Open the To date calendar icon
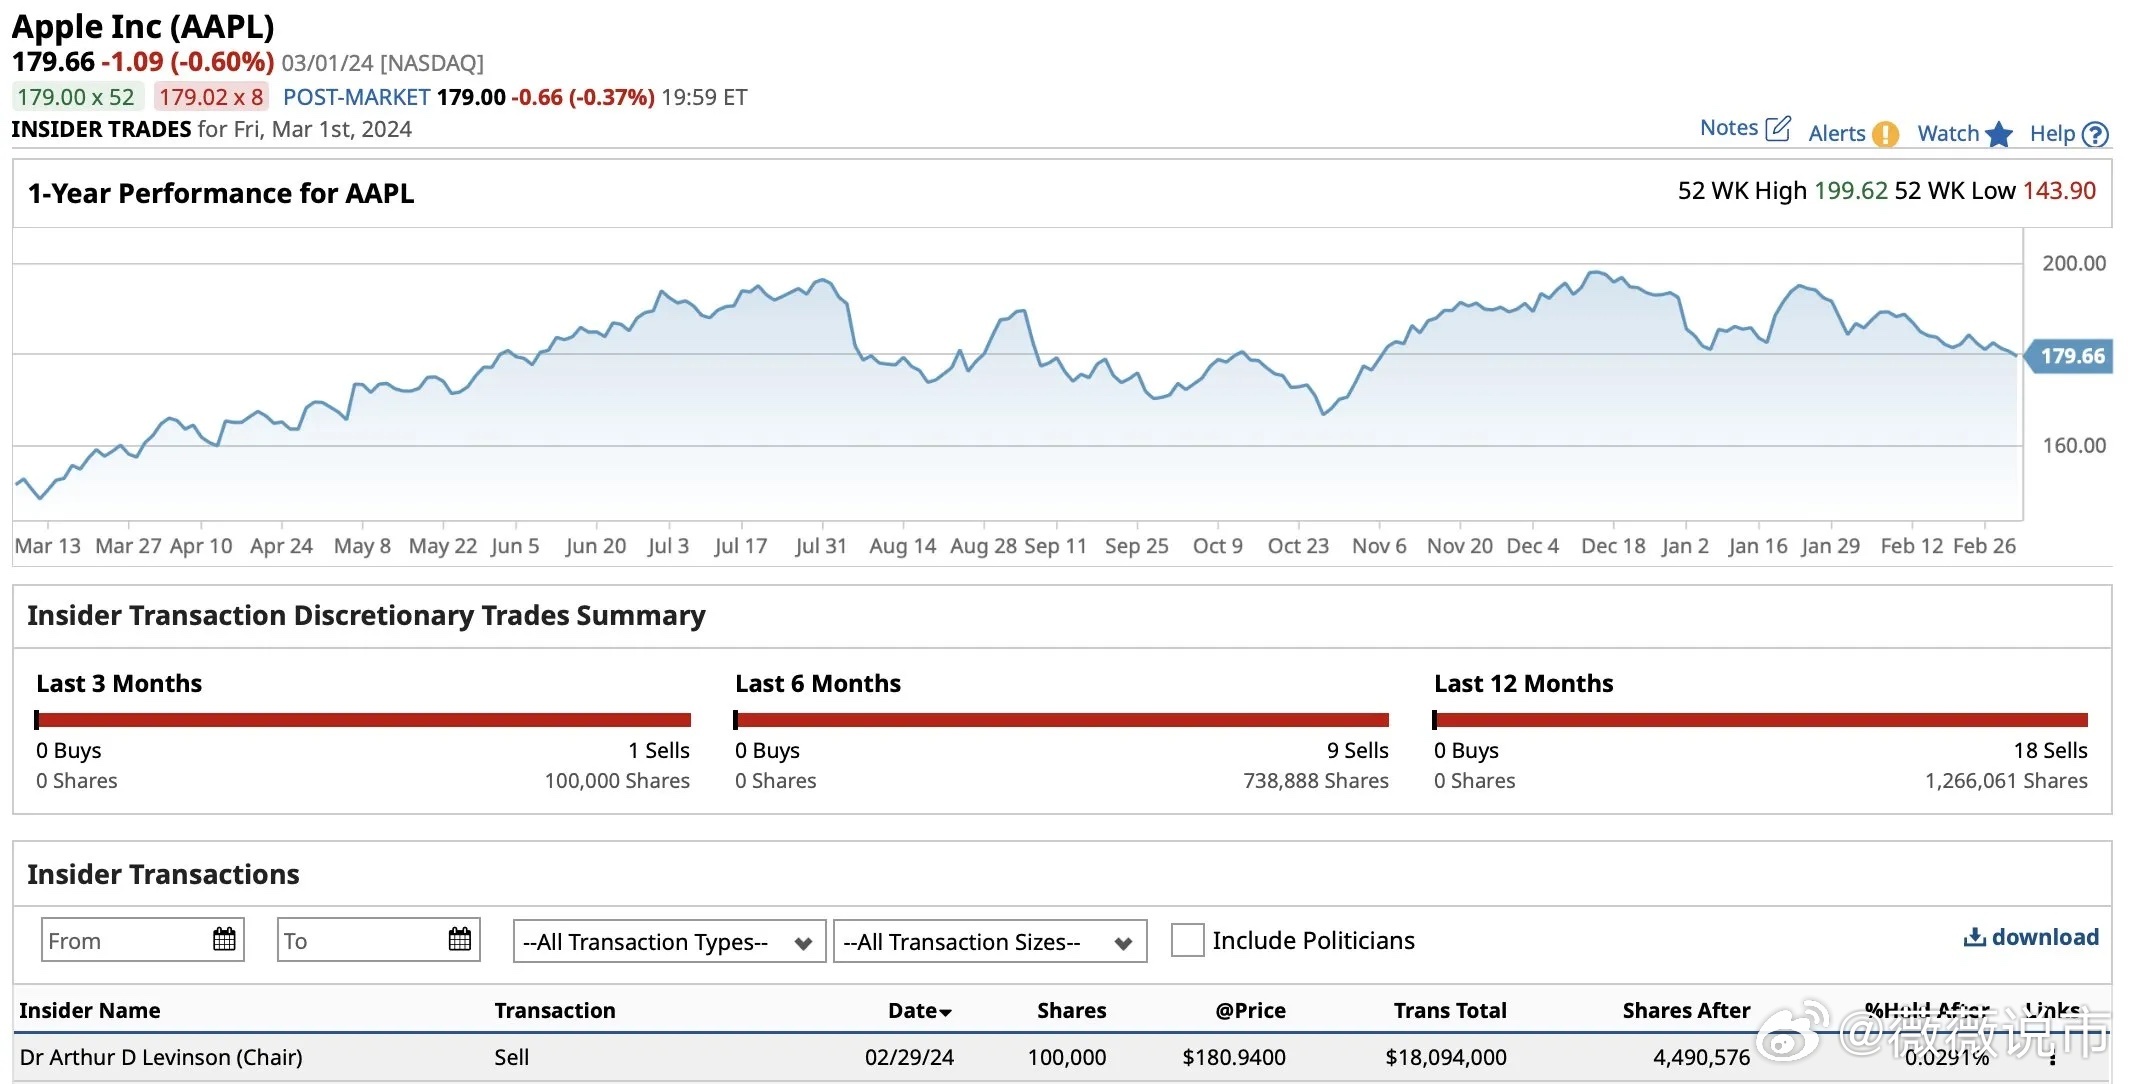The height and width of the screenshot is (1084, 2130). tap(460, 939)
